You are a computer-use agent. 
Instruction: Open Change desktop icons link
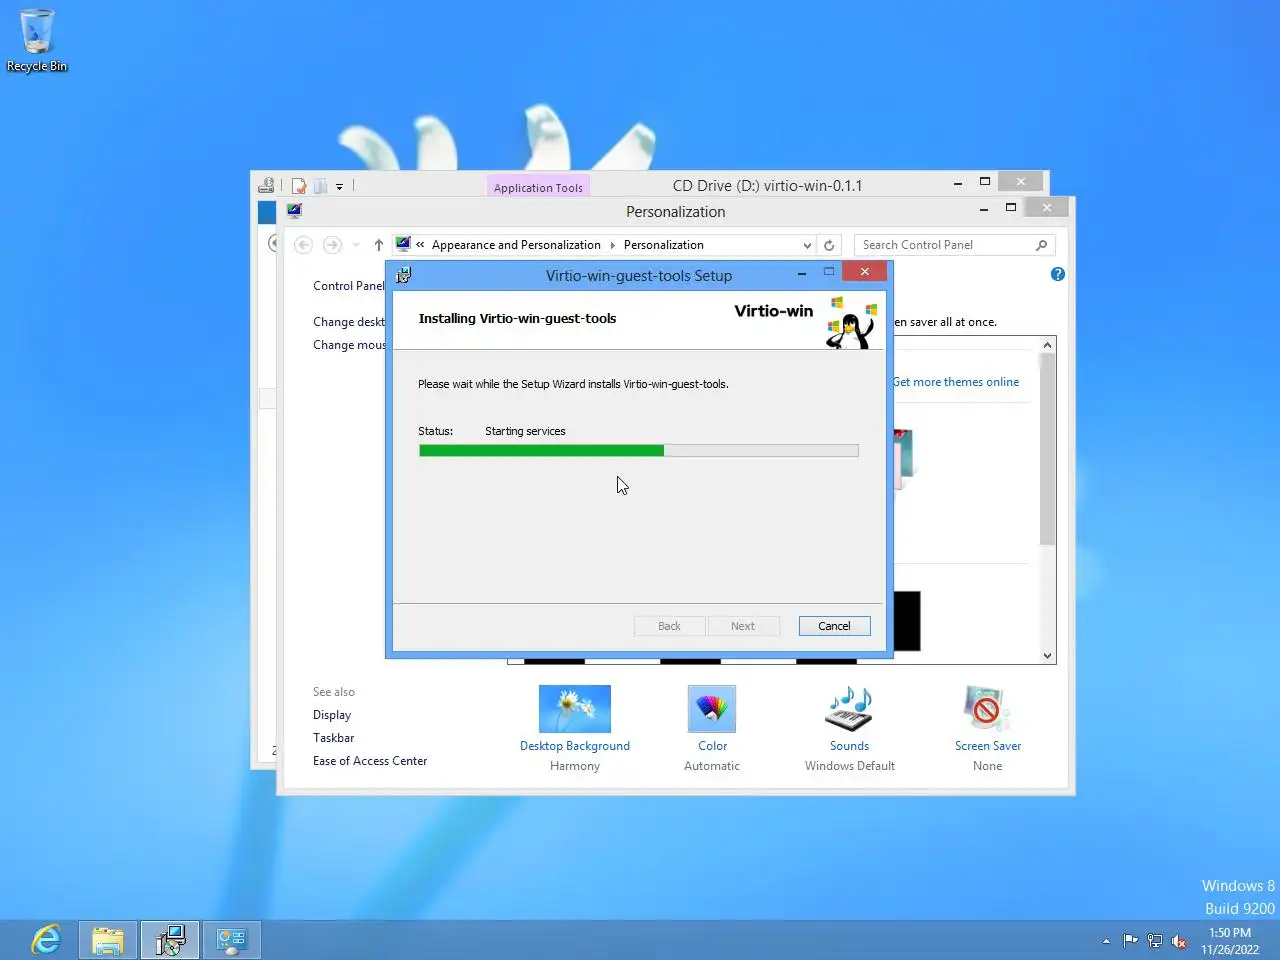tap(349, 322)
